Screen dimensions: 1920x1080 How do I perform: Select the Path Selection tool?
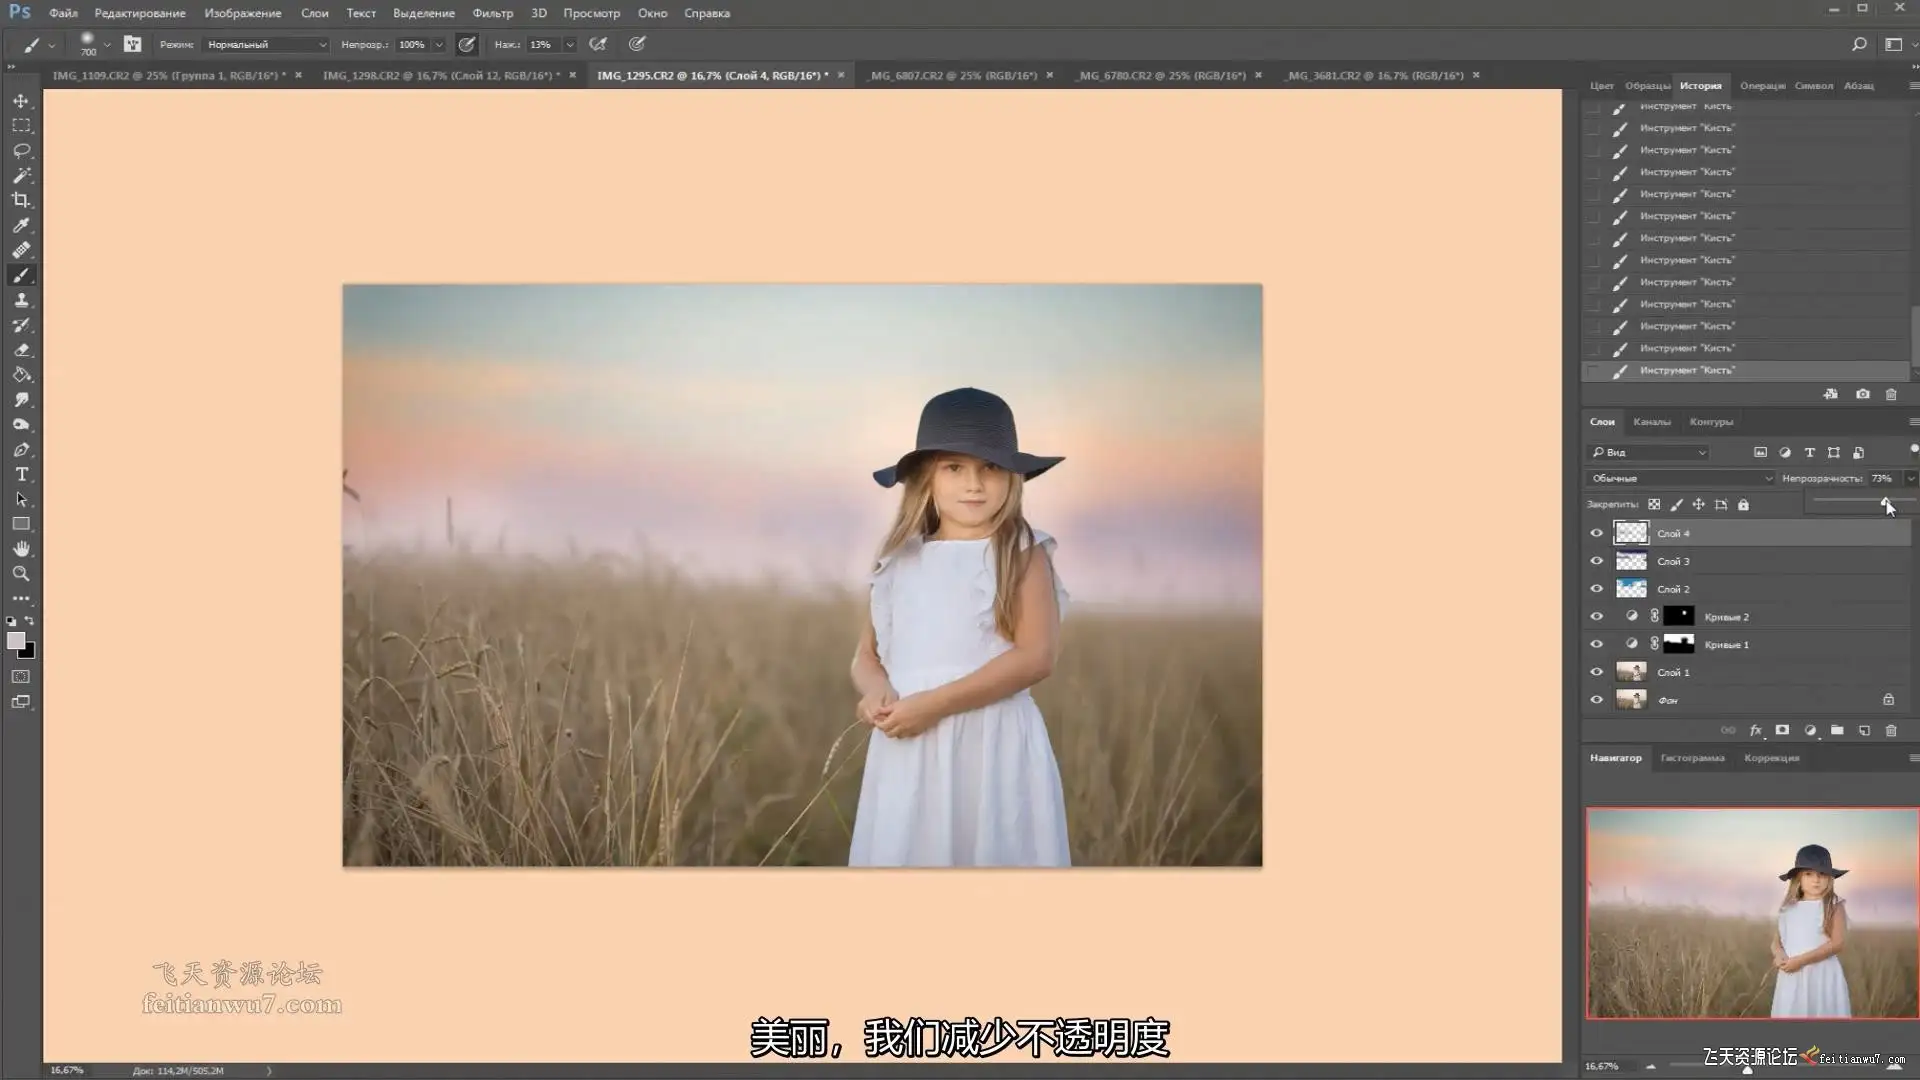click(21, 499)
